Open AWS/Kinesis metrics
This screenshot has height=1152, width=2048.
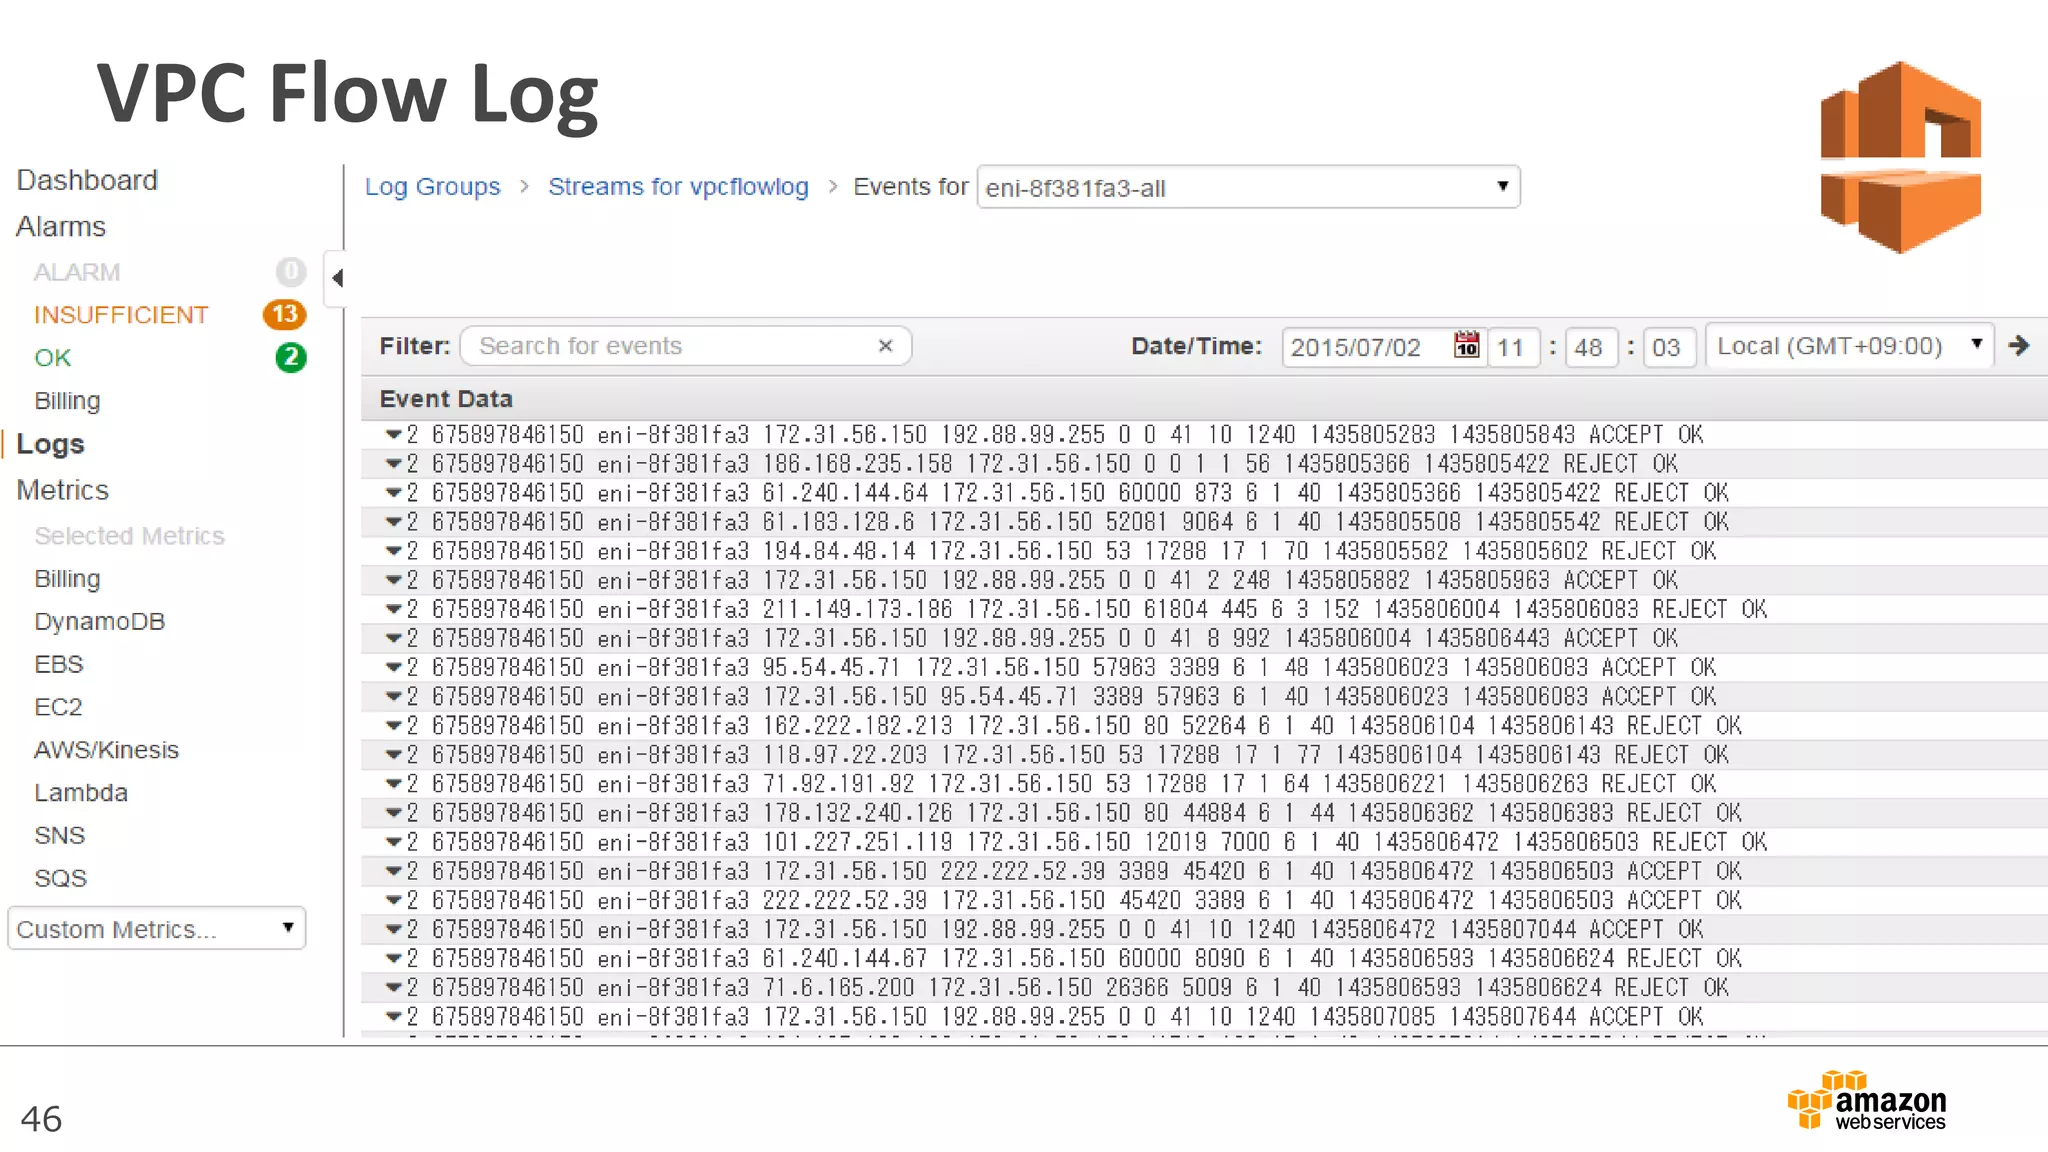point(106,750)
